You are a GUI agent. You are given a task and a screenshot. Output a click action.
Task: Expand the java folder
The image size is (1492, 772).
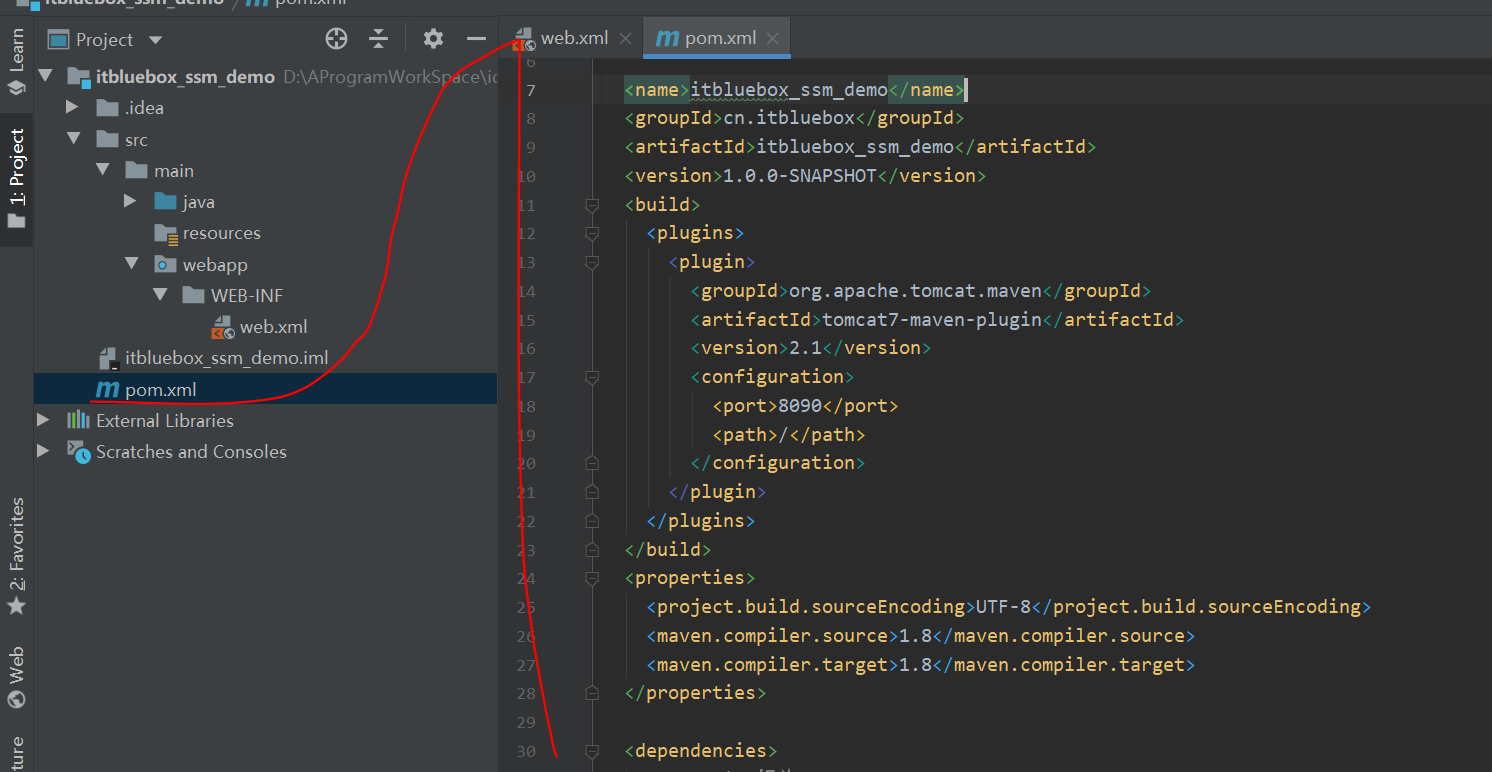(130, 201)
